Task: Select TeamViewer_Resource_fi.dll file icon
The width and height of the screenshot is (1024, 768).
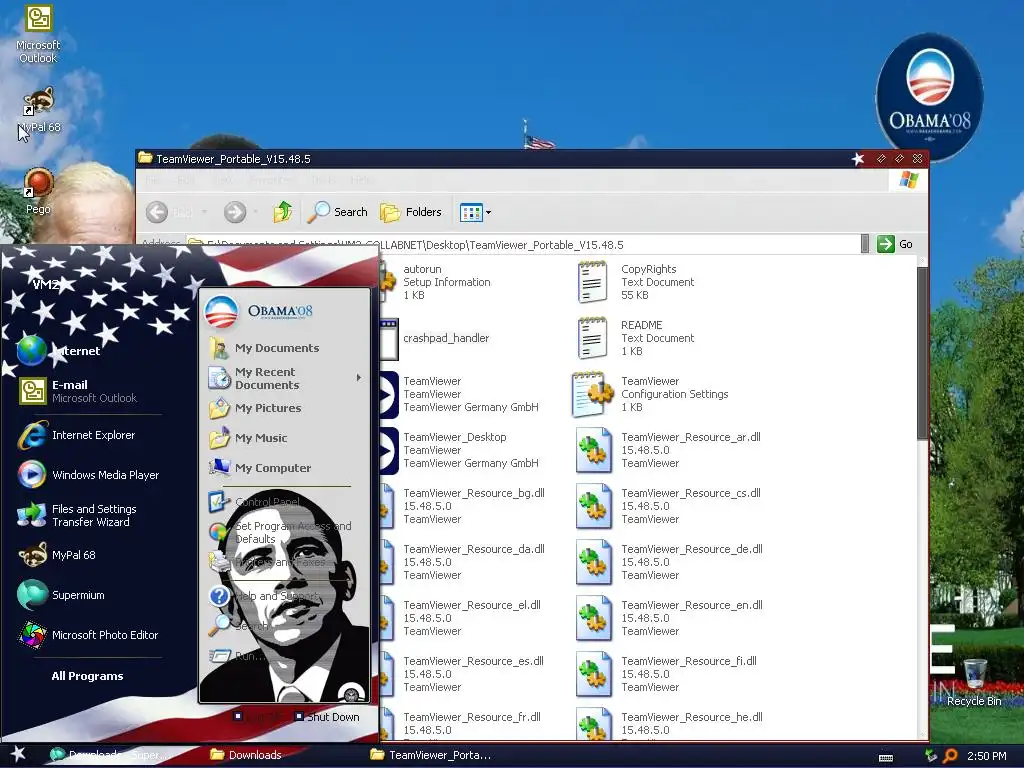Action: (593, 674)
